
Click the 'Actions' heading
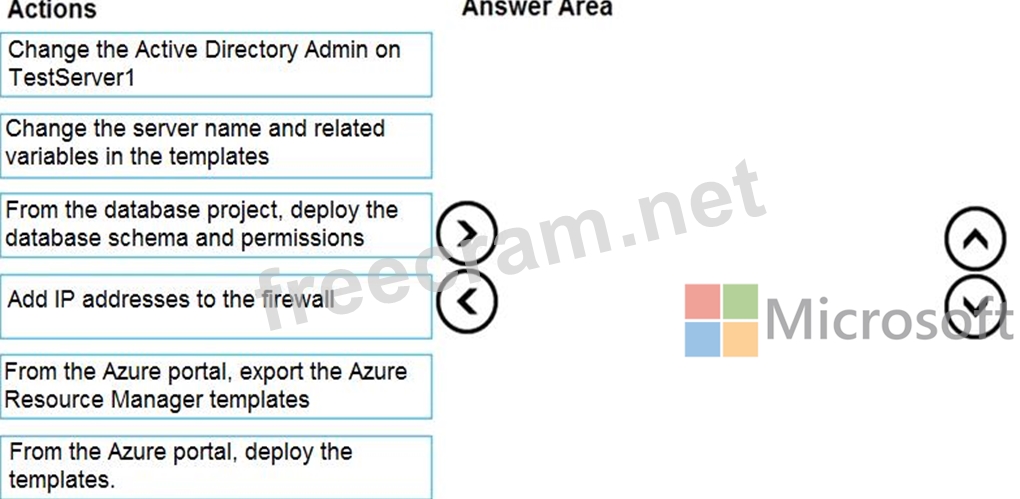52,10
